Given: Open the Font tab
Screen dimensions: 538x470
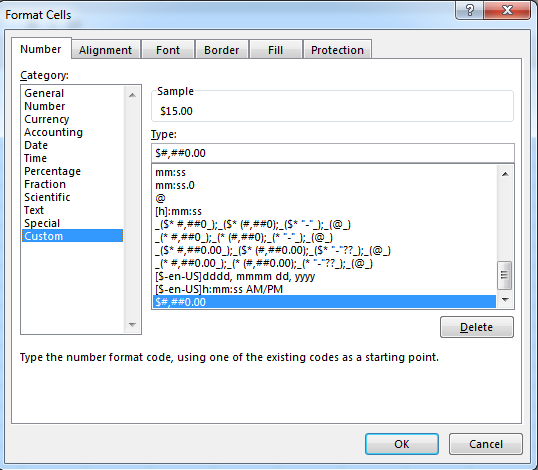Looking at the screenshot, I should pos(168,50).
